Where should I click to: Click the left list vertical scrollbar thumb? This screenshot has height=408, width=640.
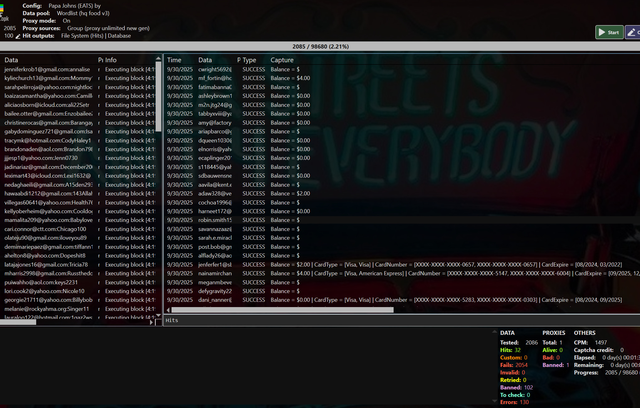(158, 96)
